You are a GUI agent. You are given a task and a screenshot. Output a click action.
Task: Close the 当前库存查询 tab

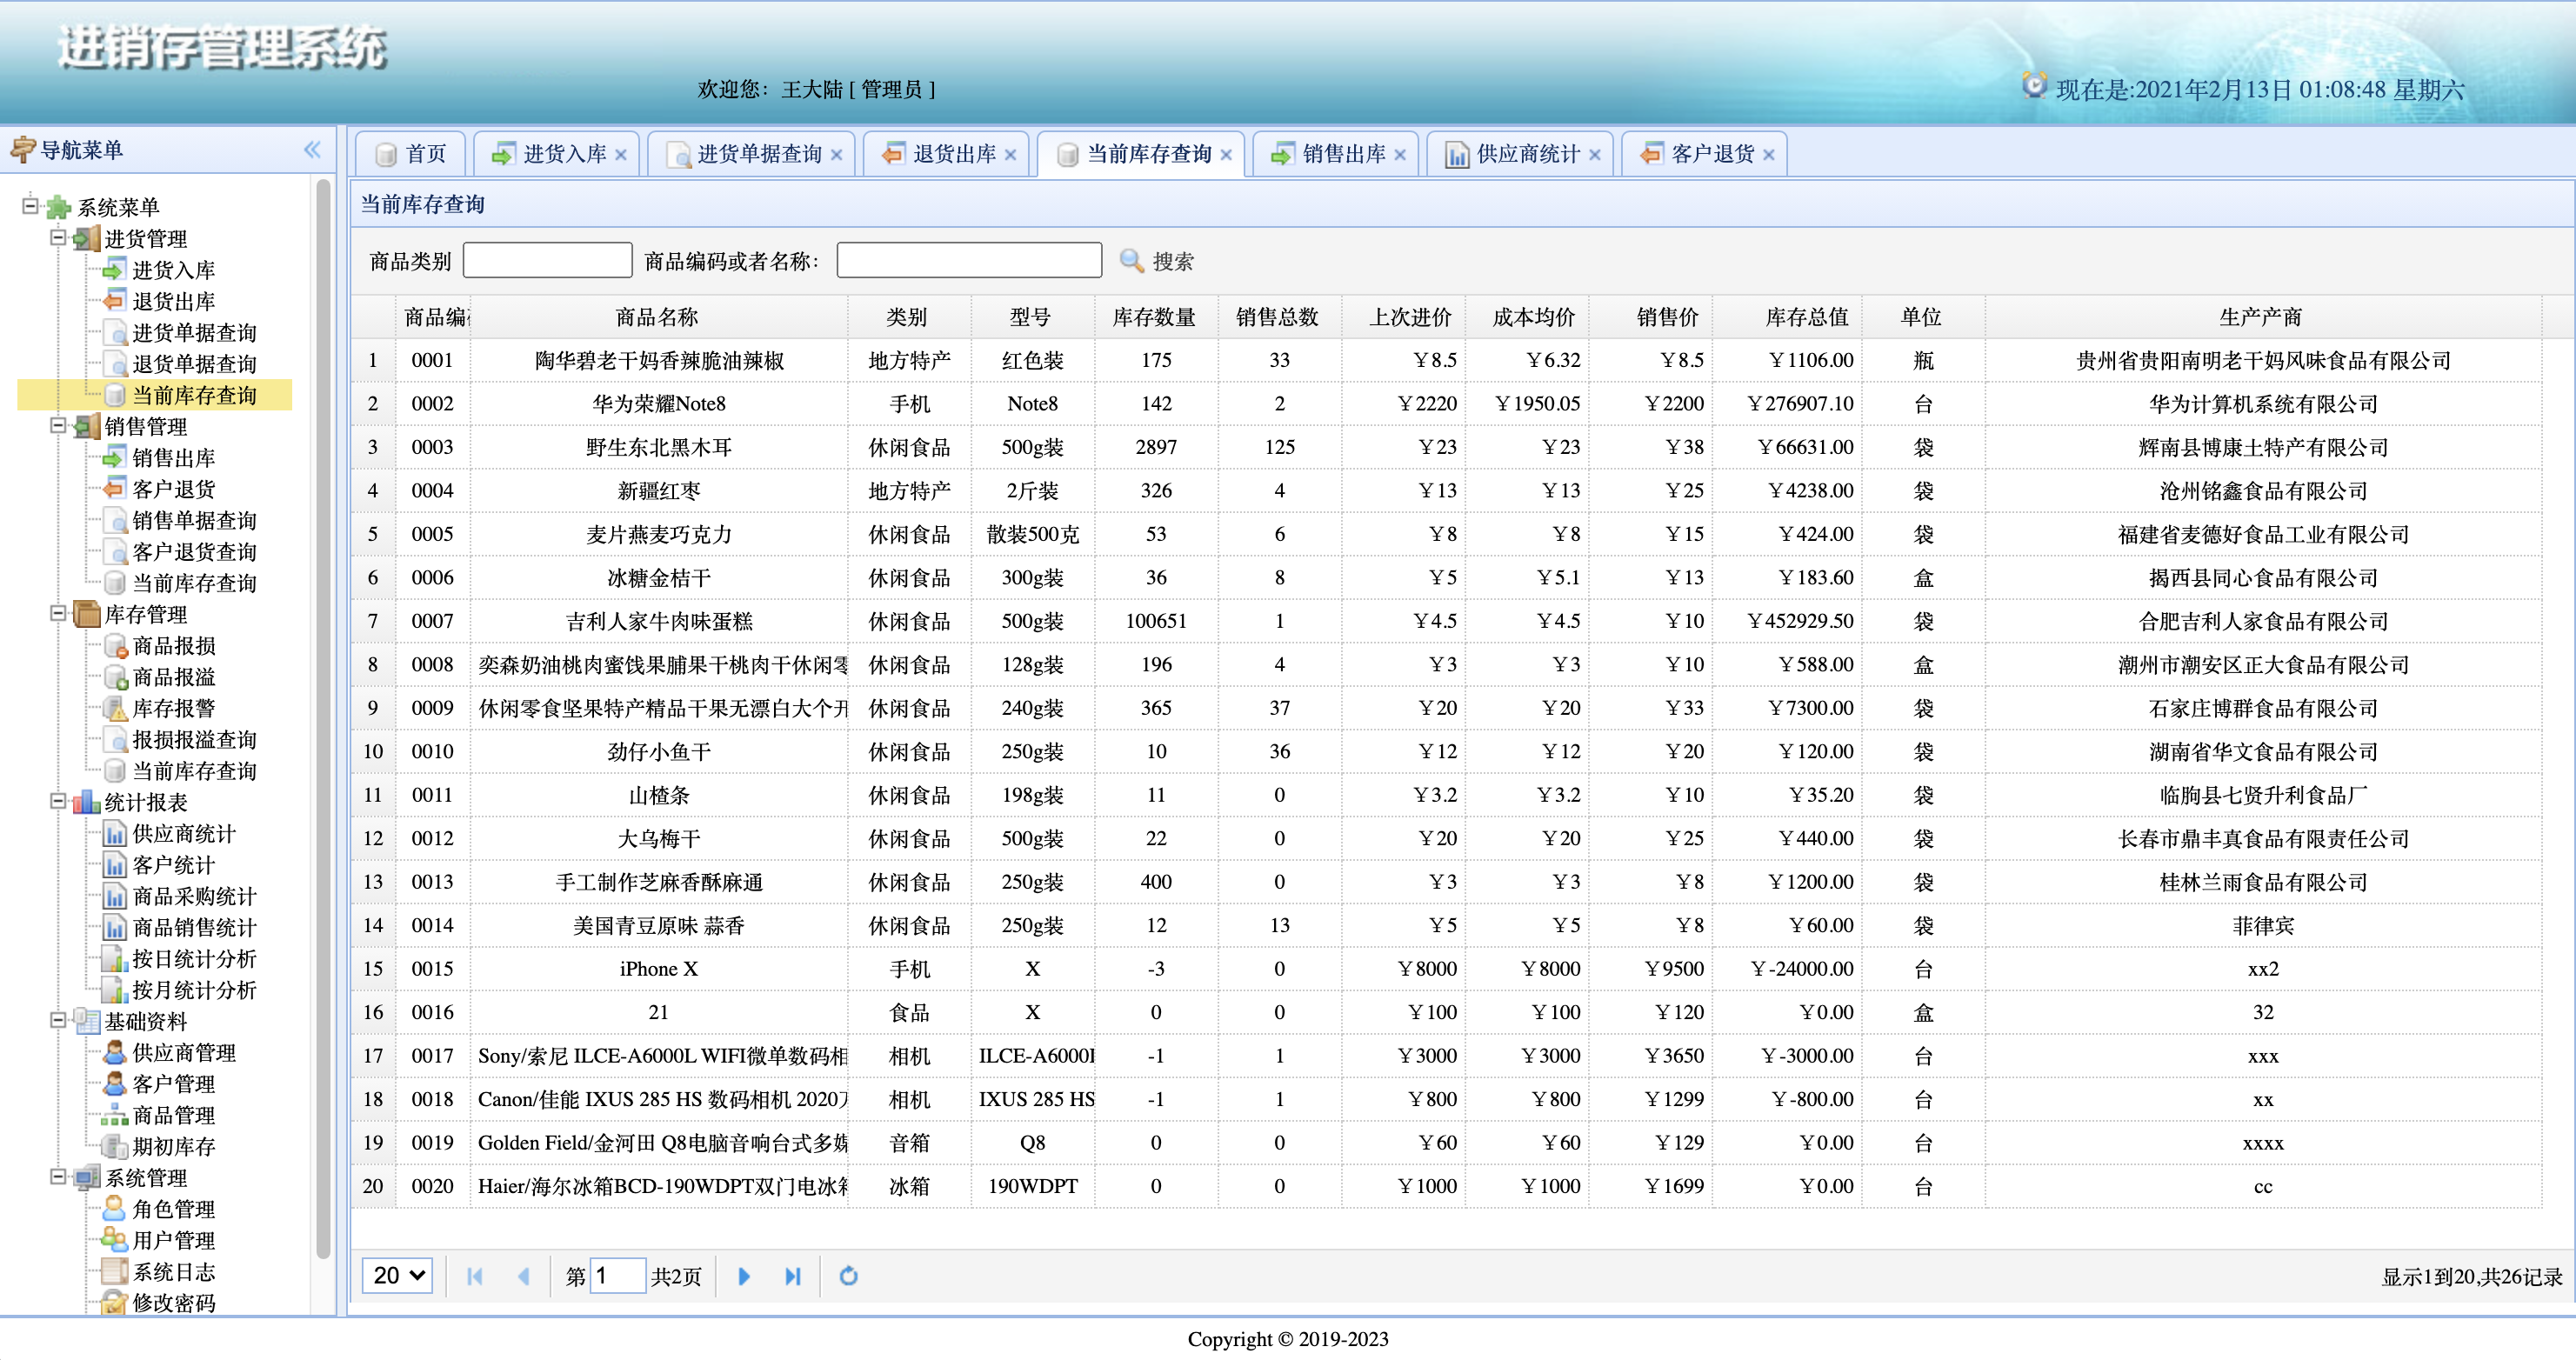pos(1226,155)
